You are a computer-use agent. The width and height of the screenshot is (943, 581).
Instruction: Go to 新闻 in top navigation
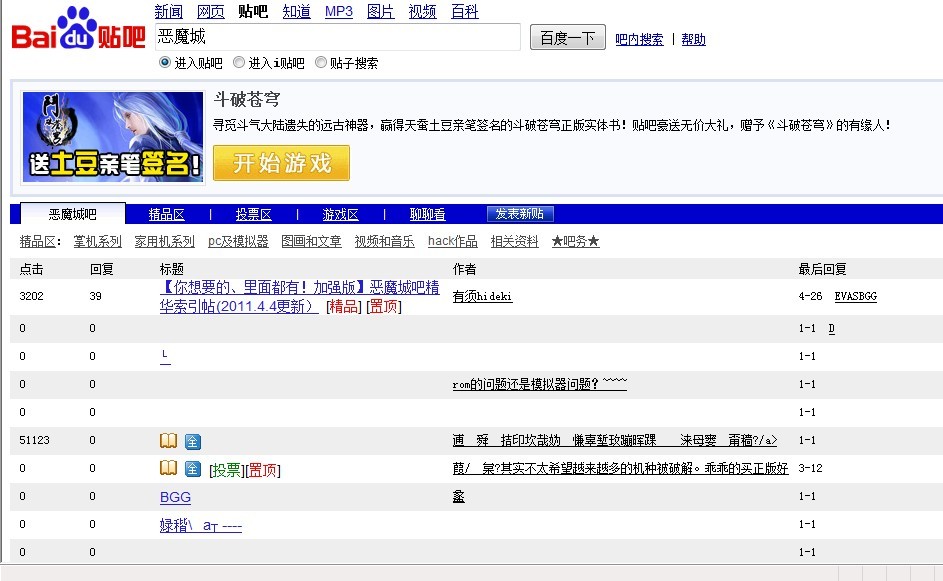point(168,11)
